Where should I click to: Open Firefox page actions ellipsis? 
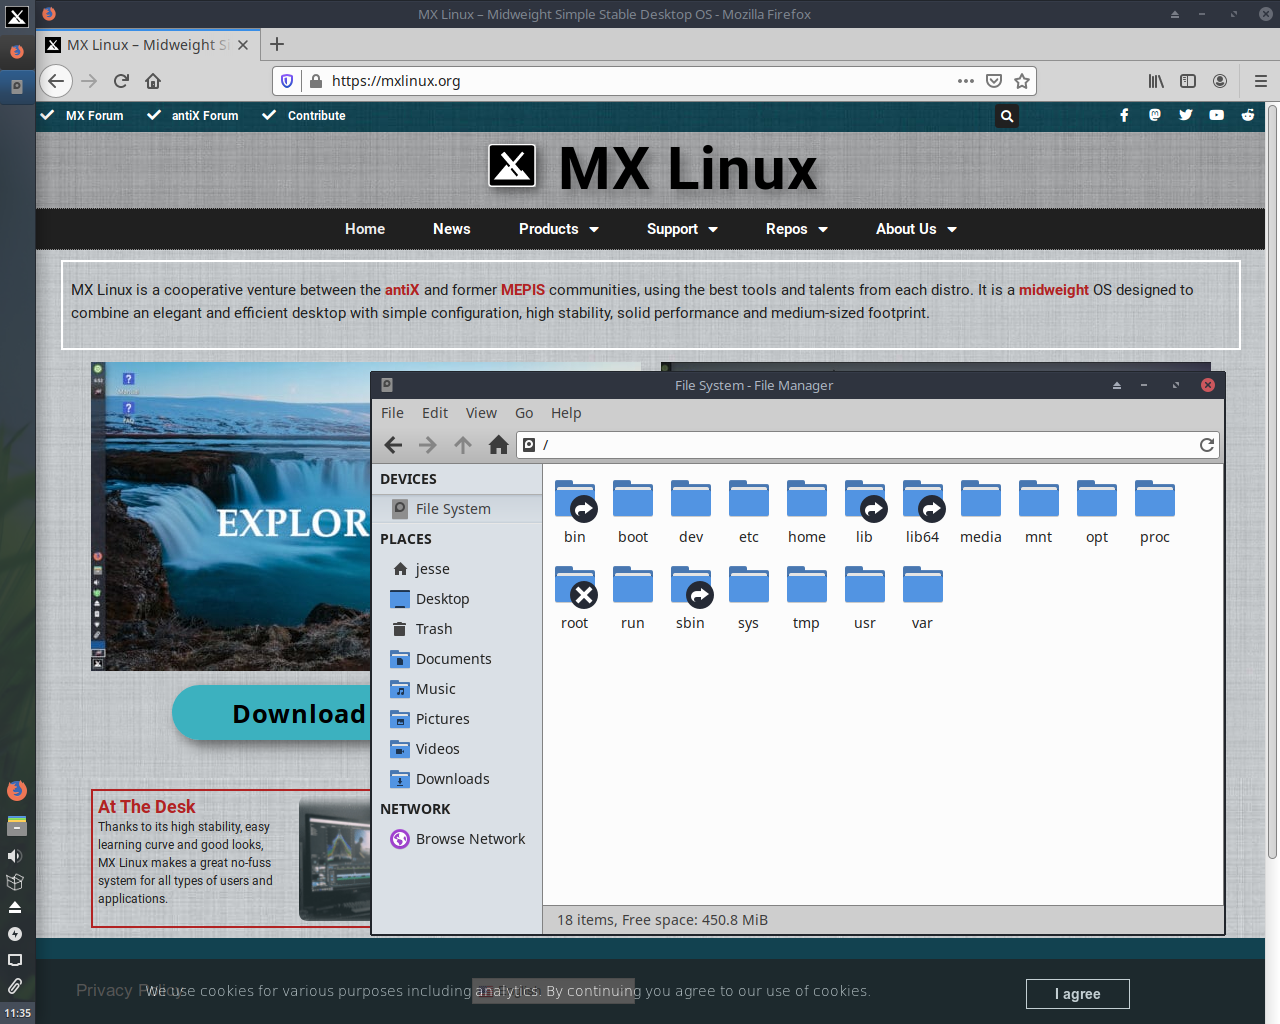pos(965,81)
